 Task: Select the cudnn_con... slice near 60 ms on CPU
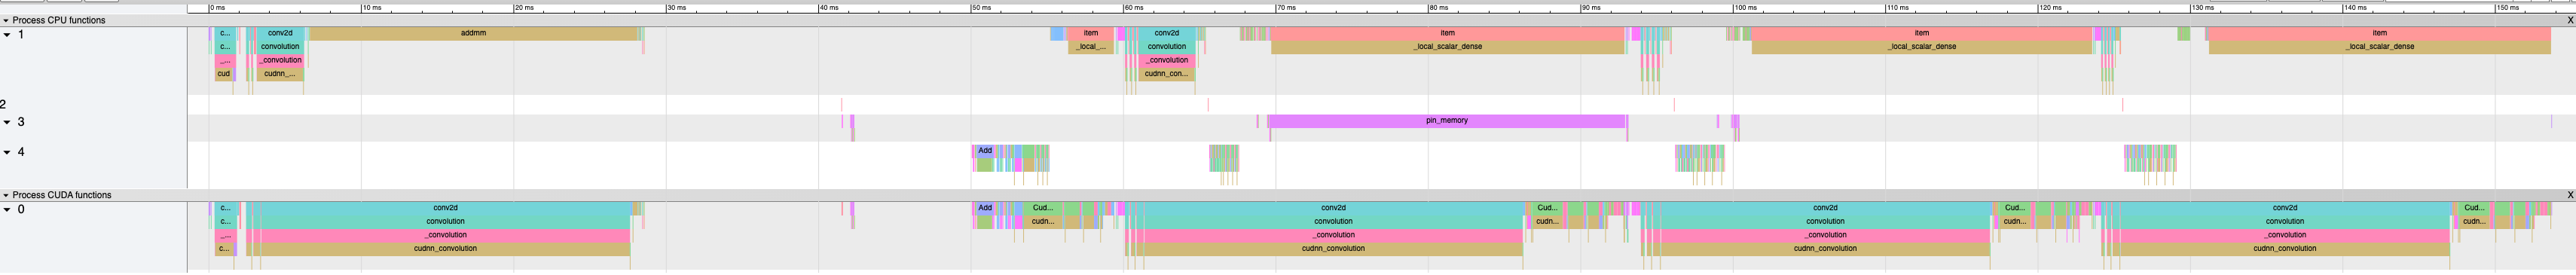1167,74
